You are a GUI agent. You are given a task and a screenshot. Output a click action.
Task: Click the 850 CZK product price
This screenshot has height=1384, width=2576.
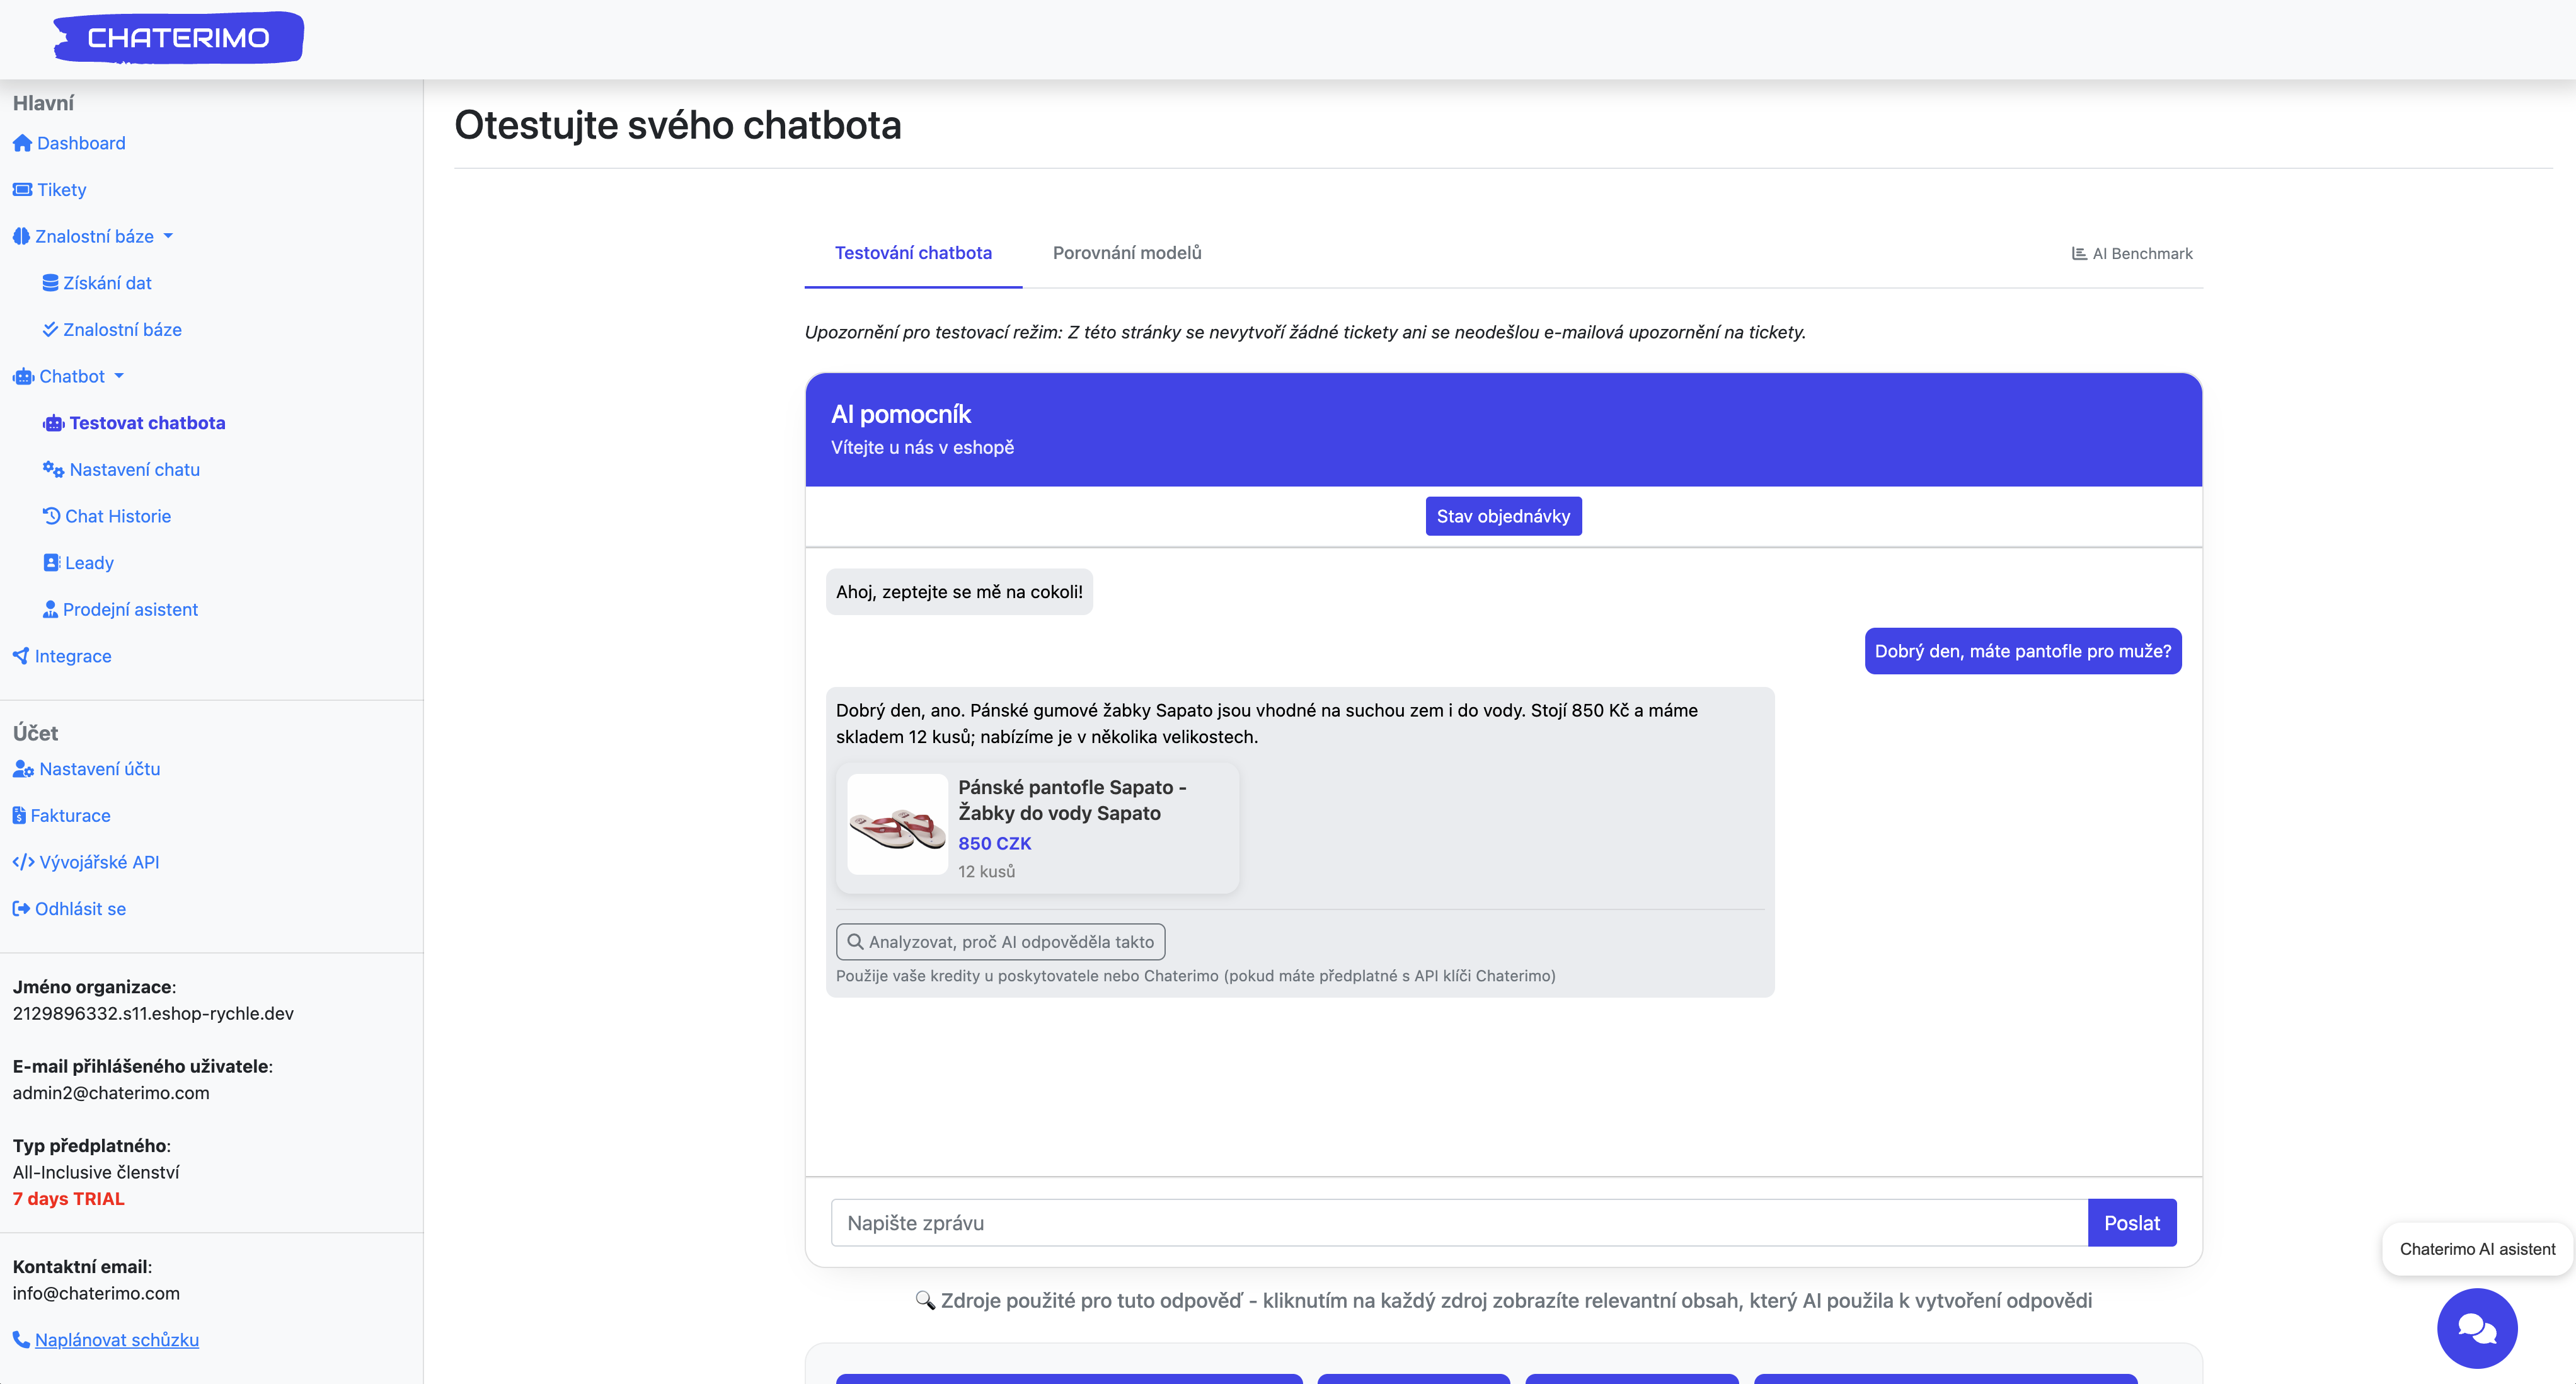tap(994, 843)
